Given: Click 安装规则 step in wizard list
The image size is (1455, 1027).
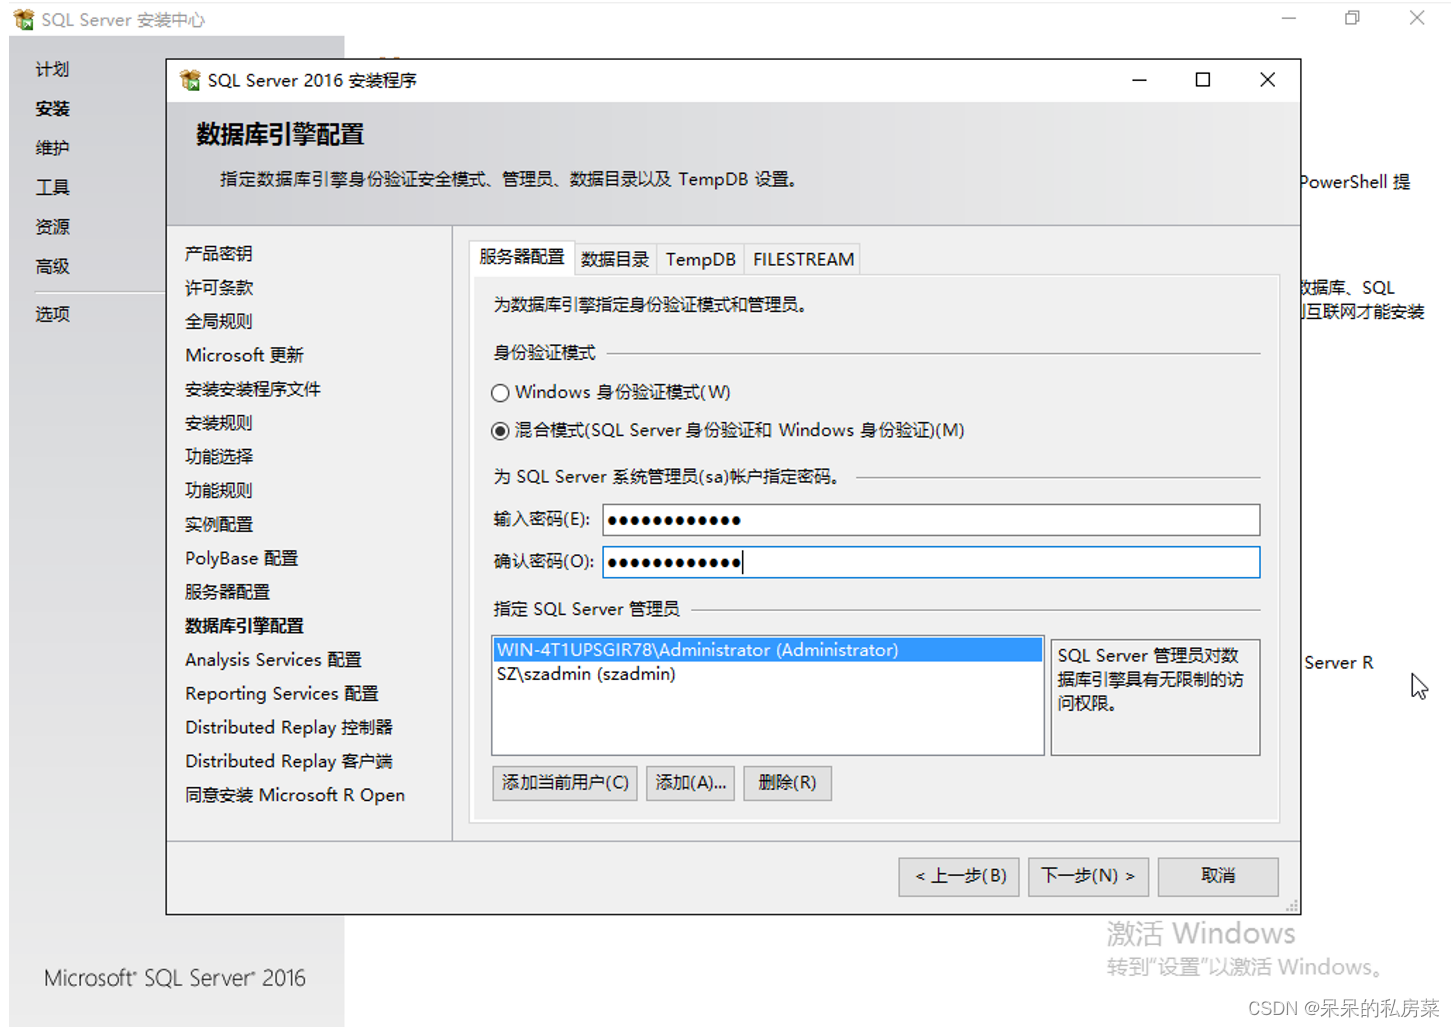Looking at the screenshot, I should click(218, 423).
